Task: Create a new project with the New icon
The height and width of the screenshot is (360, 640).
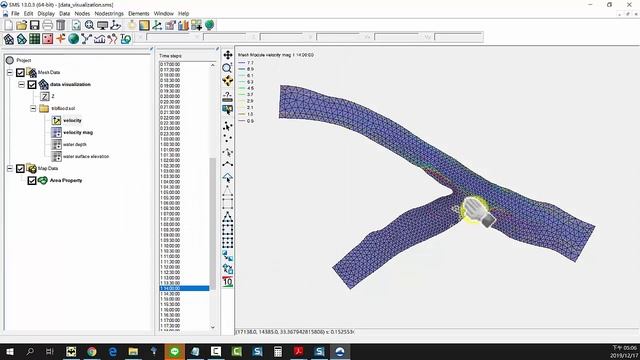Action: tap(9, 25)
